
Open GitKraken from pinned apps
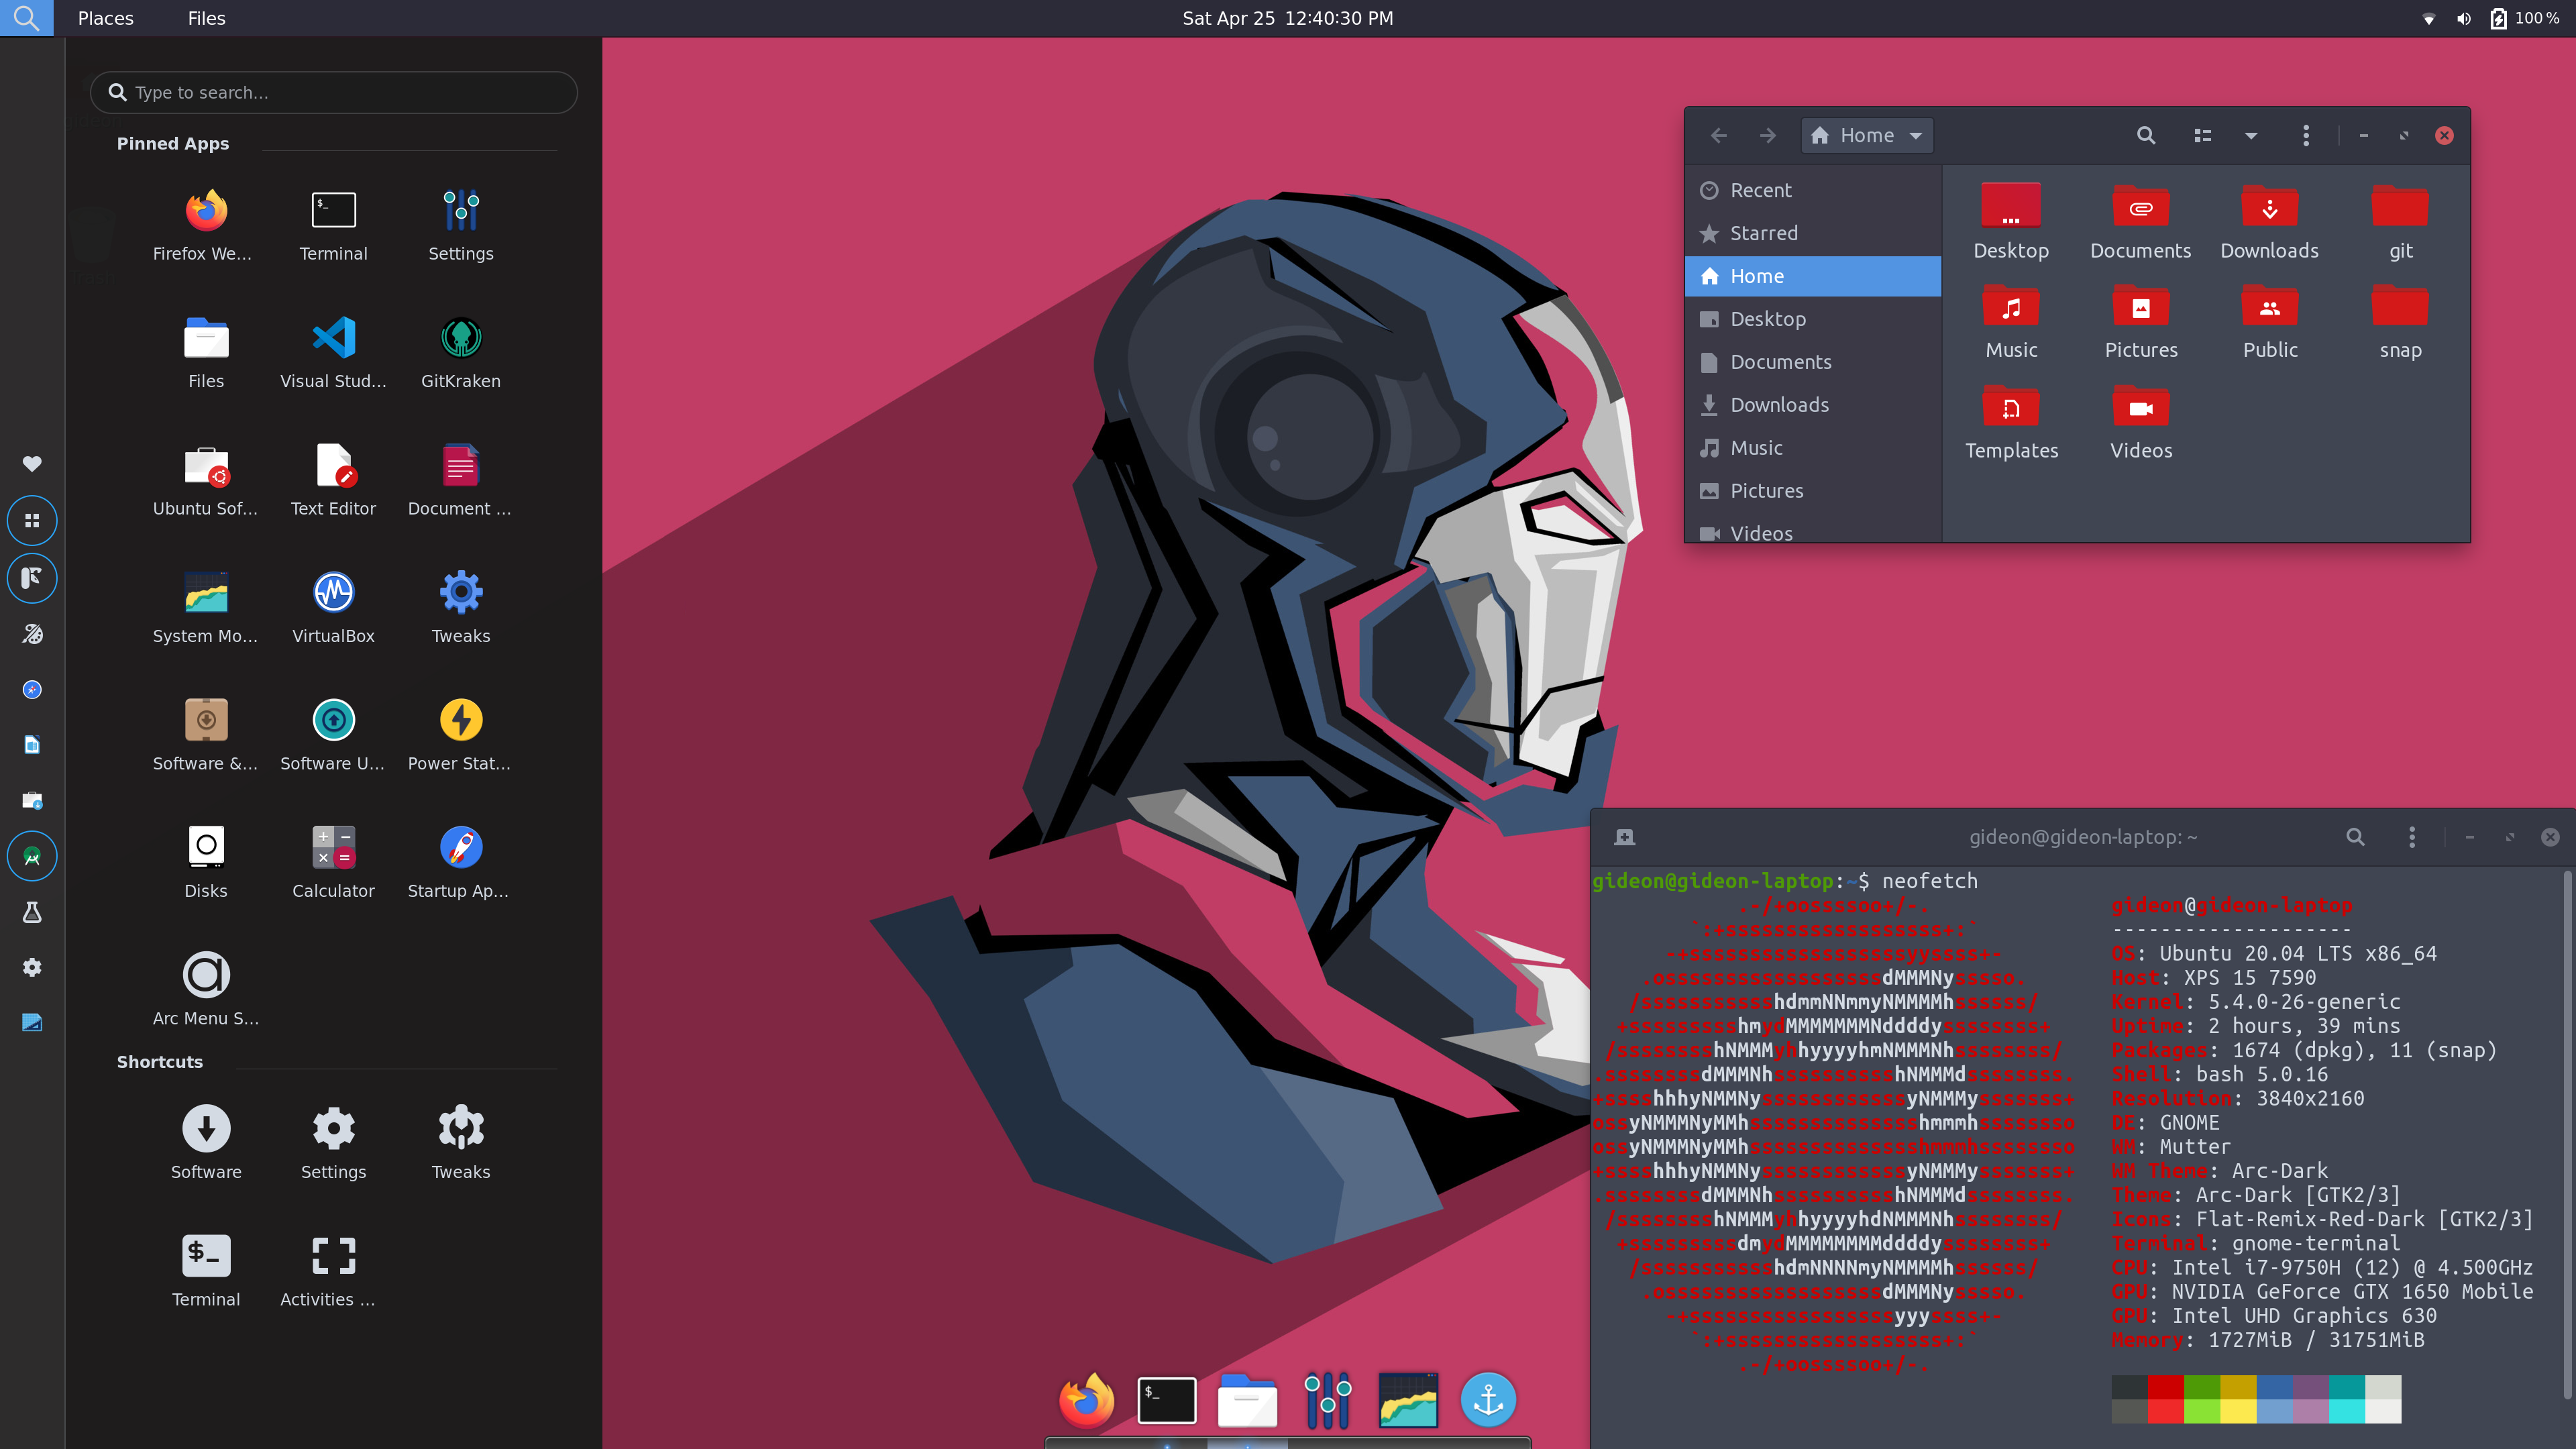[460, 339]
